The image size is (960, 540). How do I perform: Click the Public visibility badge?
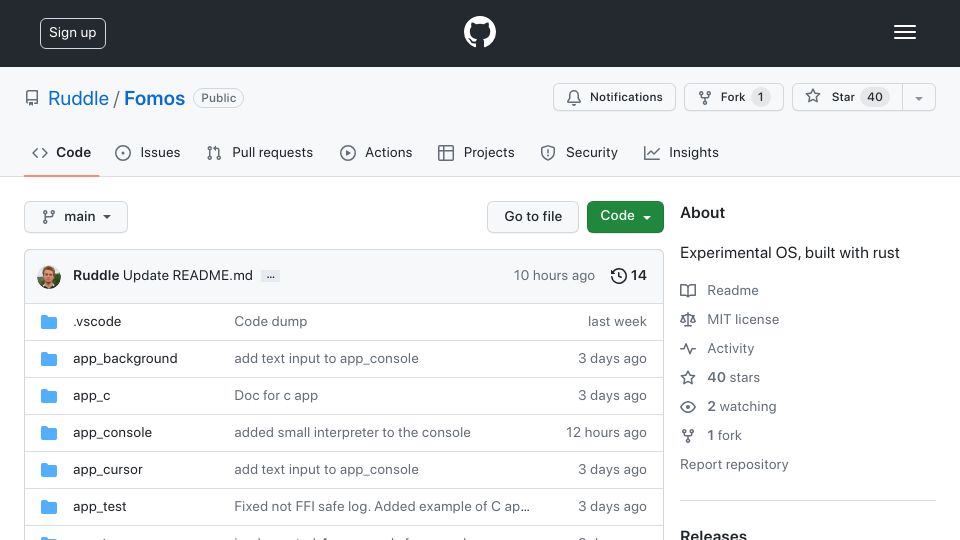coord(219,98)
